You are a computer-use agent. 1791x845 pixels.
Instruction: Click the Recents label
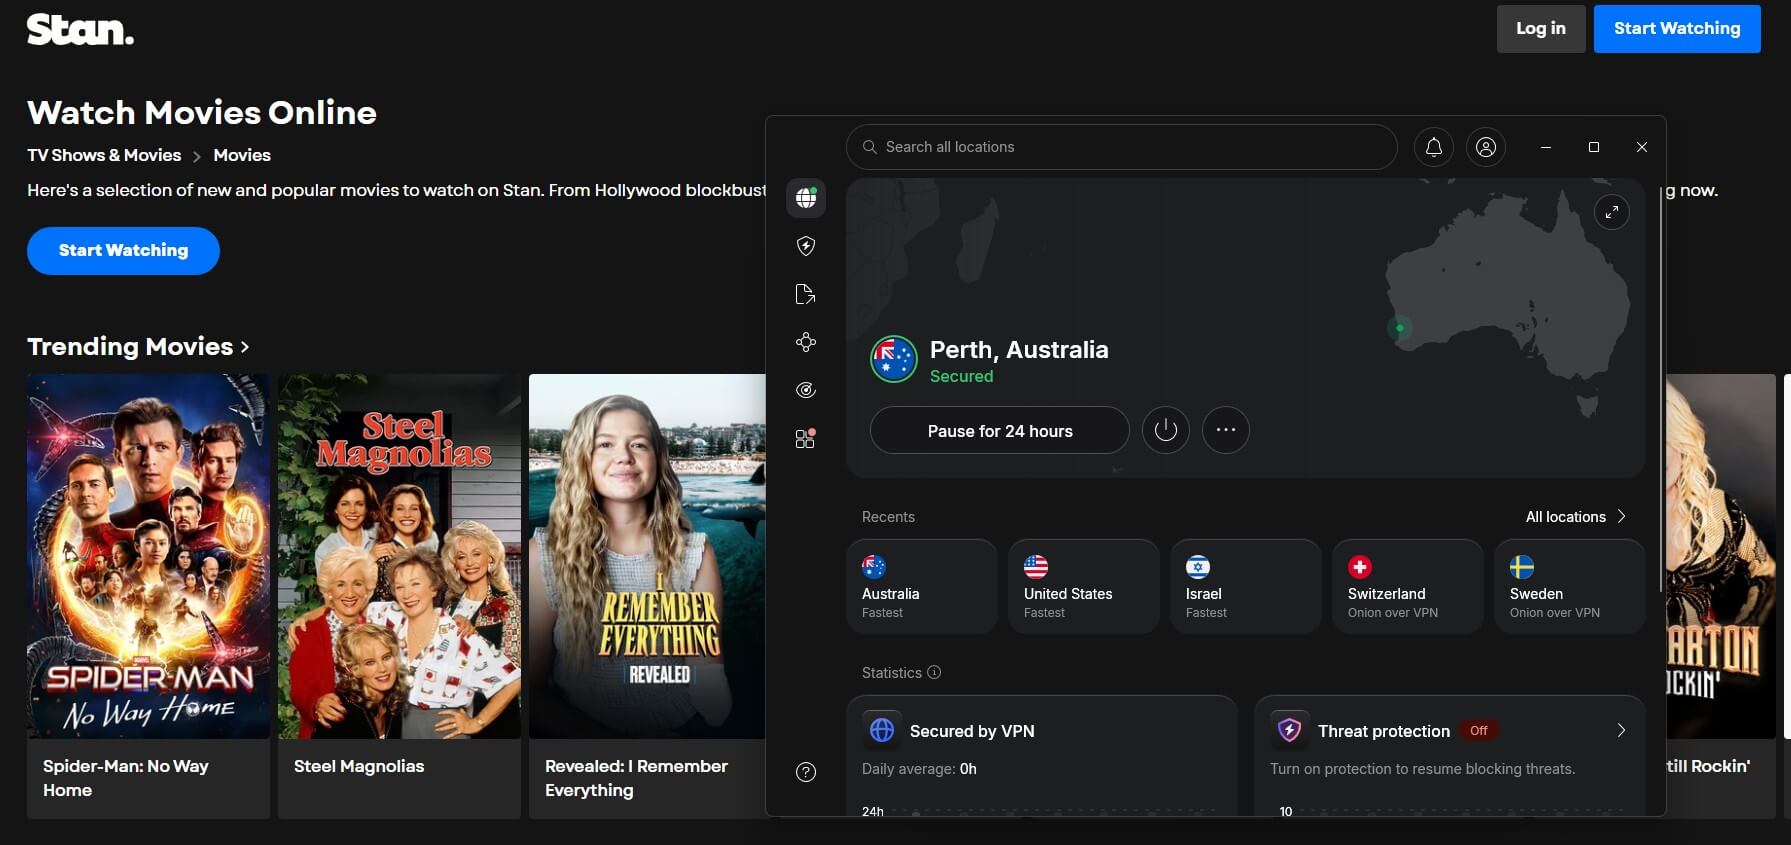[x=888, y=517]
